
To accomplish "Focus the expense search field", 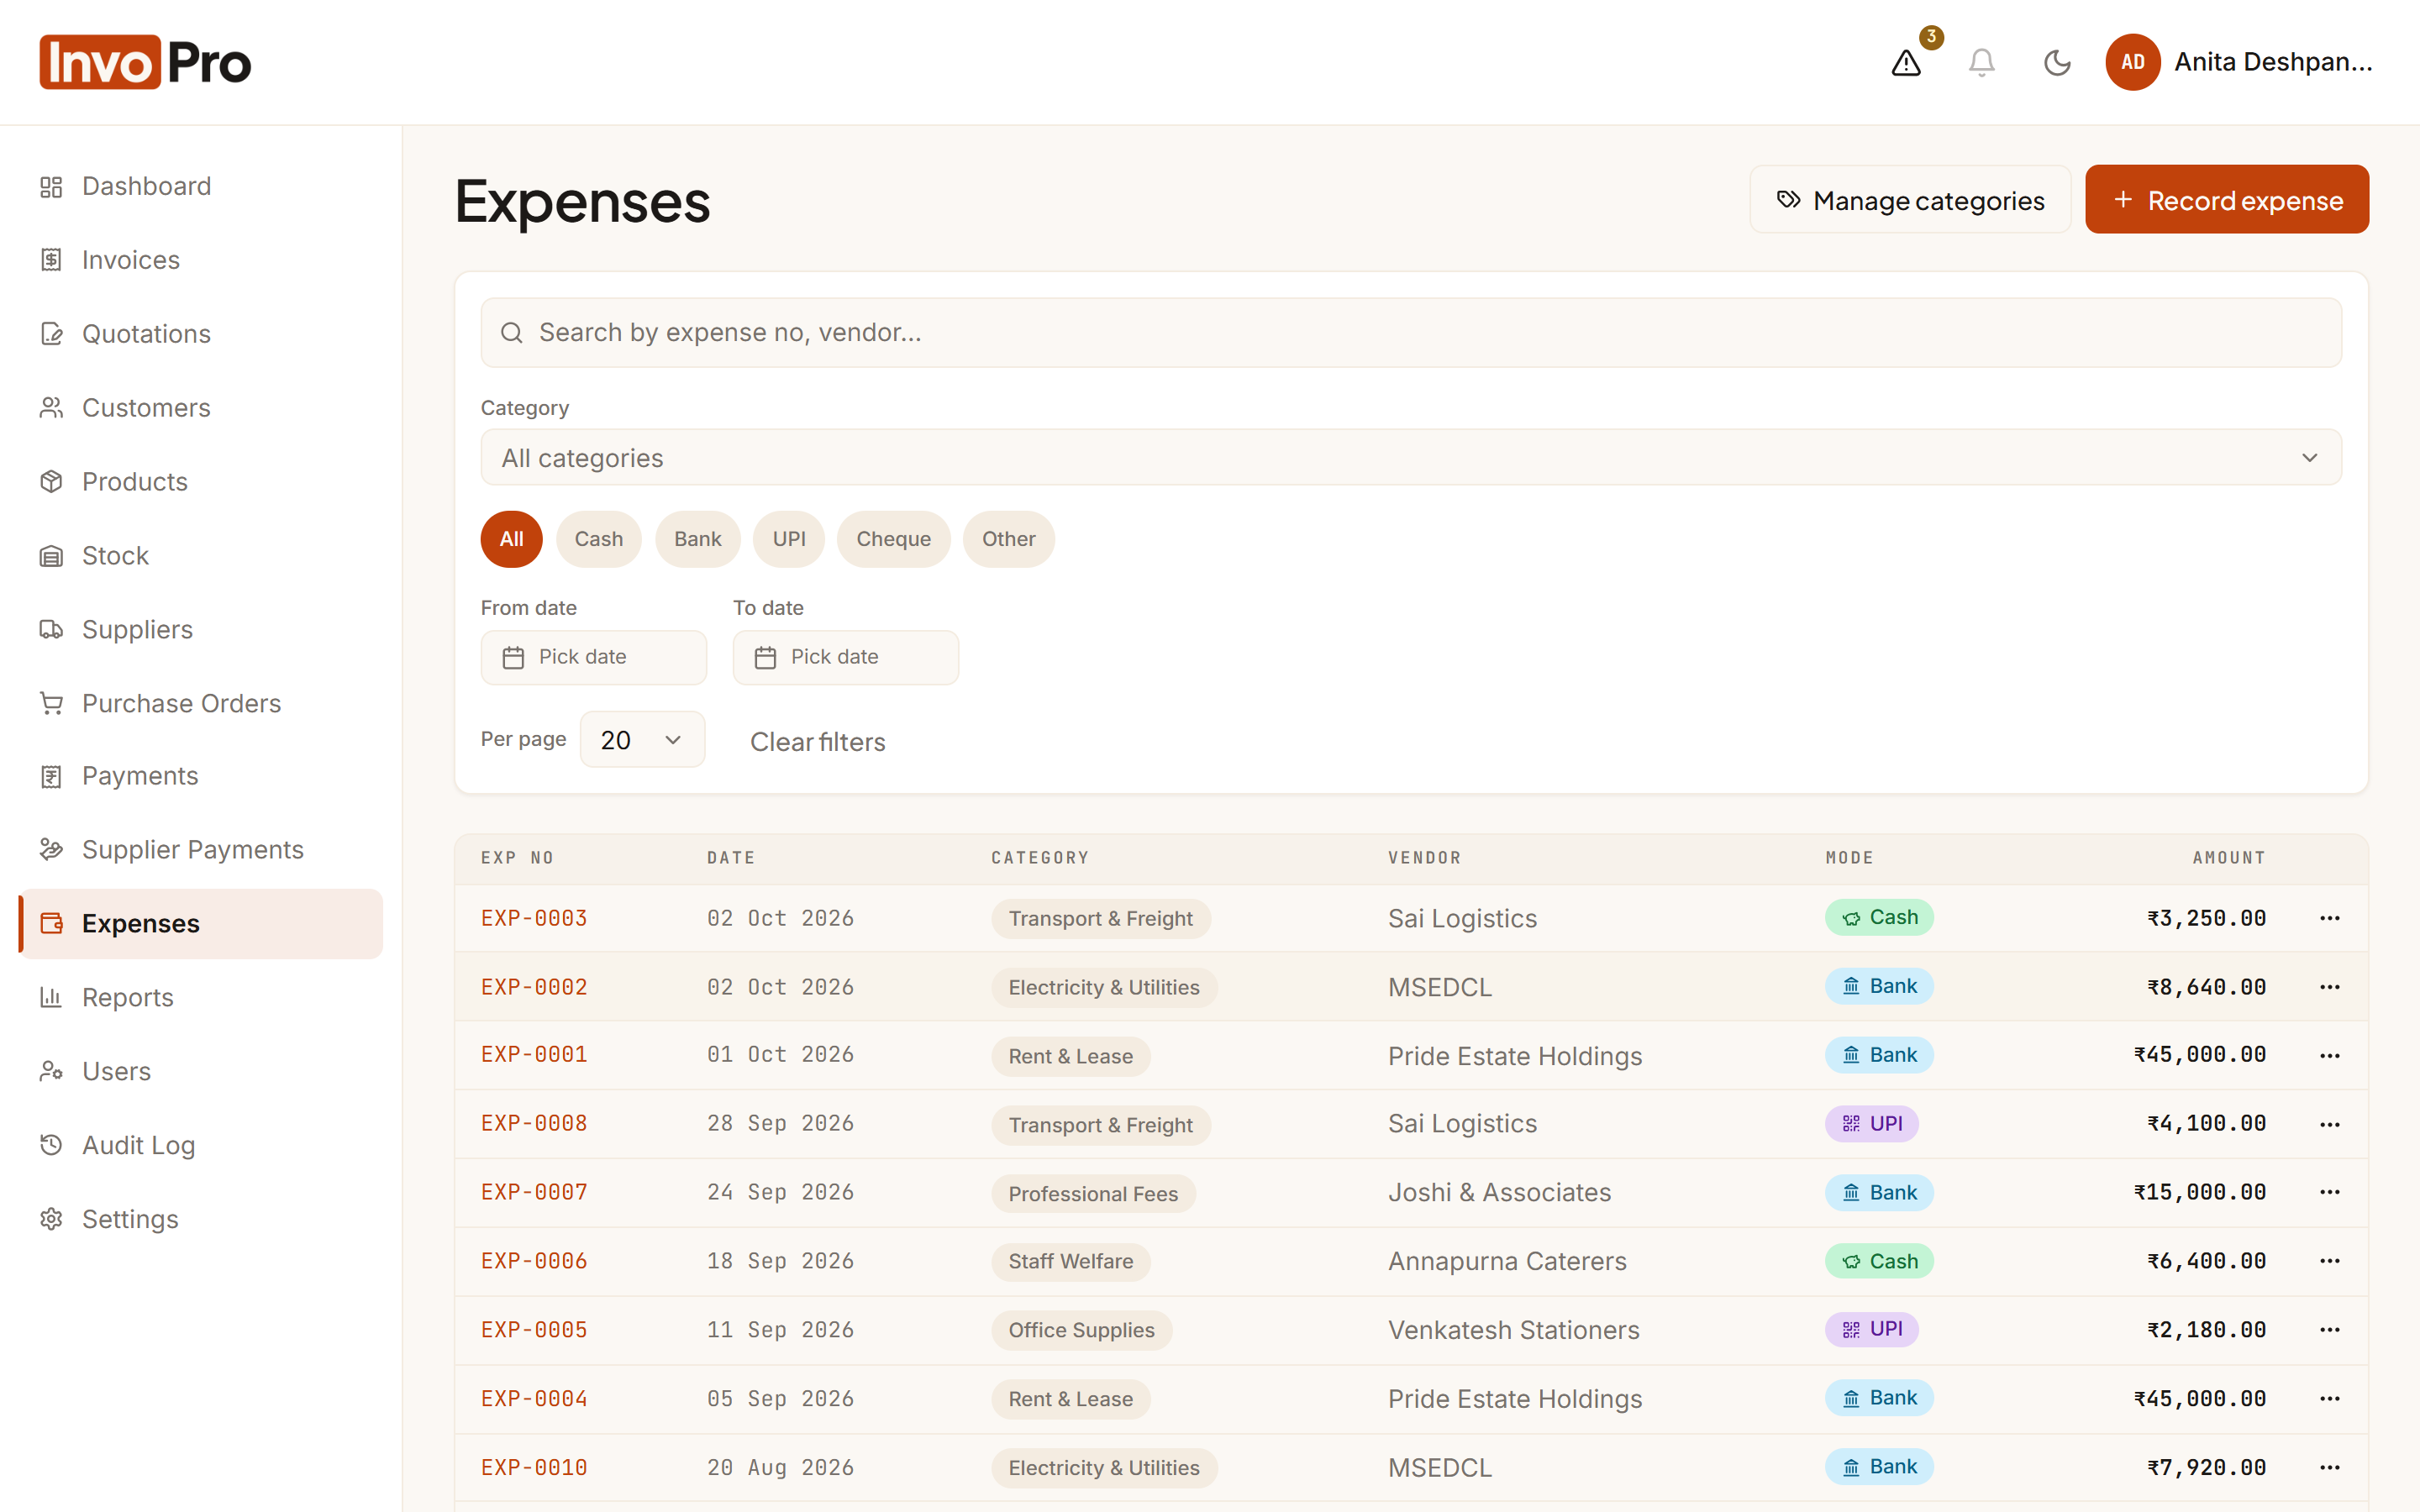I will pos(1411,333).
